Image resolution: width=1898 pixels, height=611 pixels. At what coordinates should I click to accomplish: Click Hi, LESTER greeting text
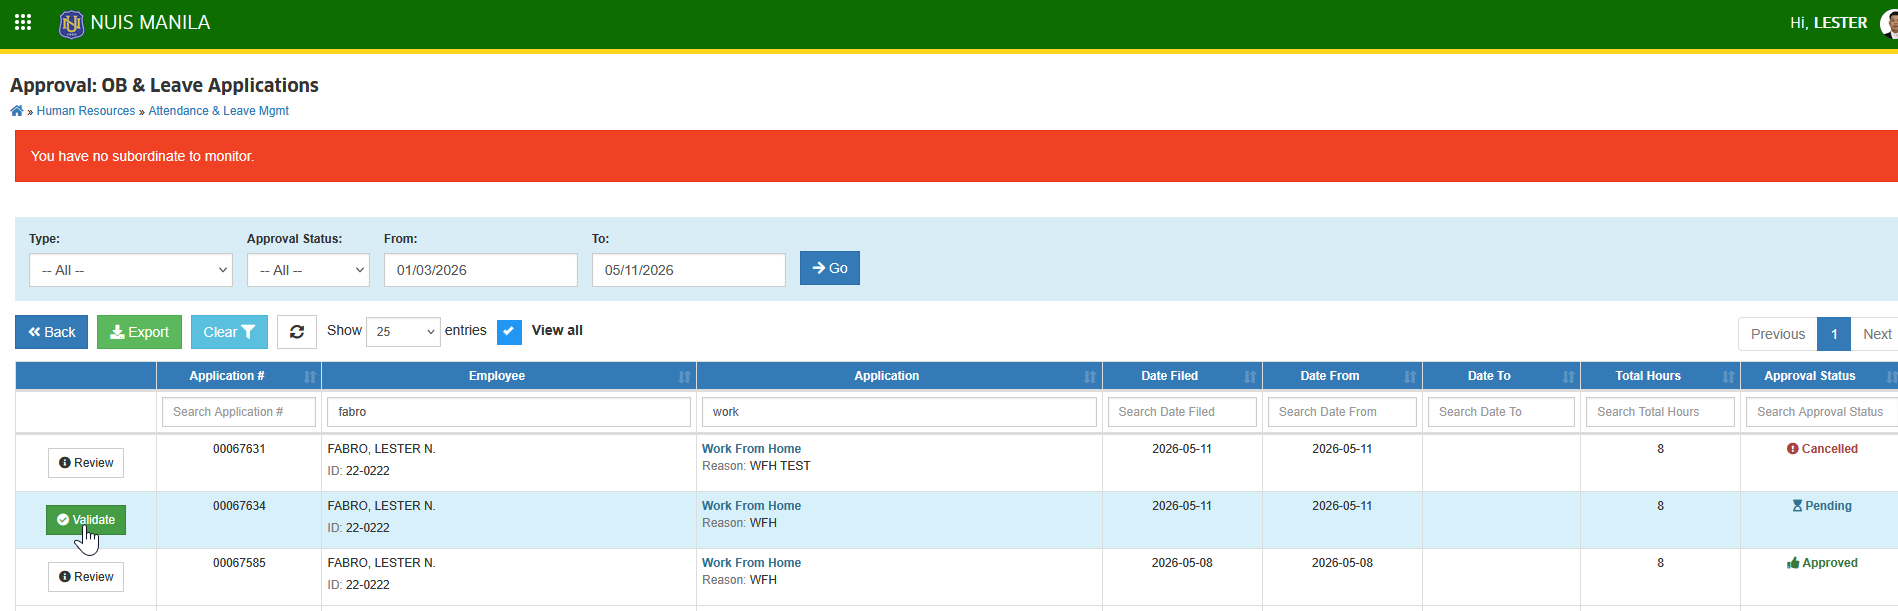[1828, 23]
